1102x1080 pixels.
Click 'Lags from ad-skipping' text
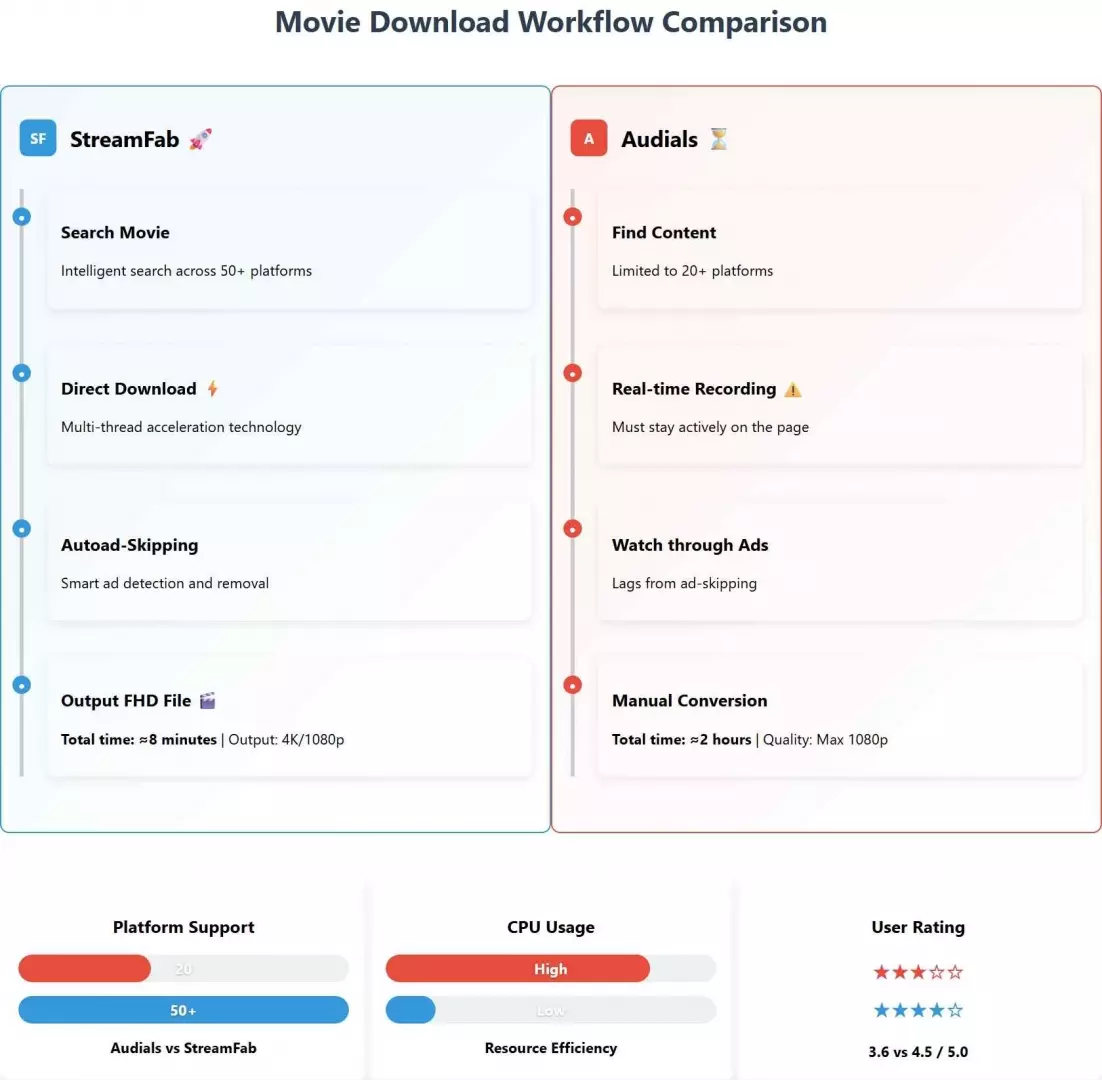tap(685, 583)
